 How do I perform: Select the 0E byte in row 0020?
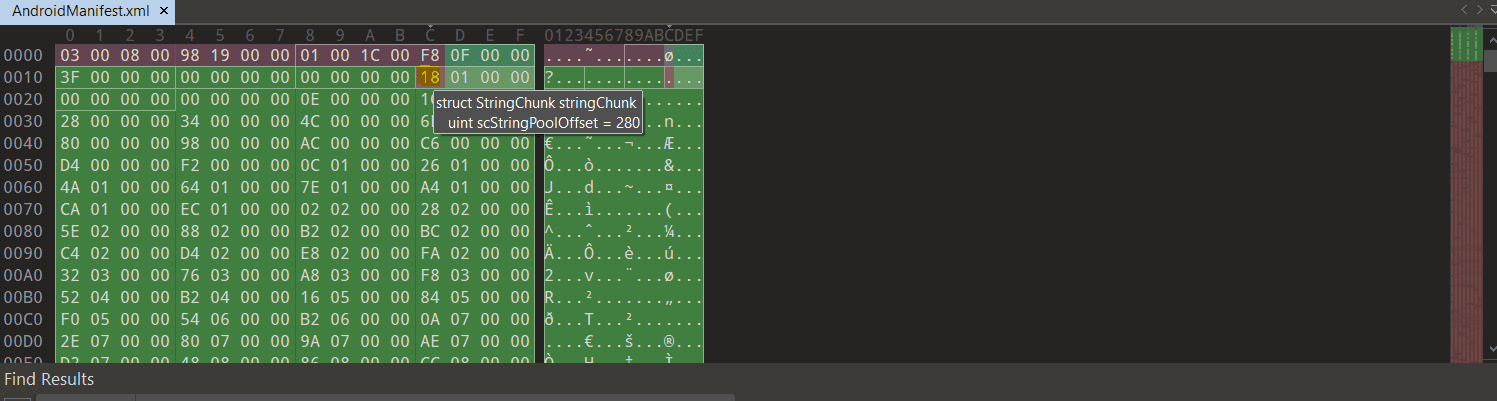click(x=310, y=99)
